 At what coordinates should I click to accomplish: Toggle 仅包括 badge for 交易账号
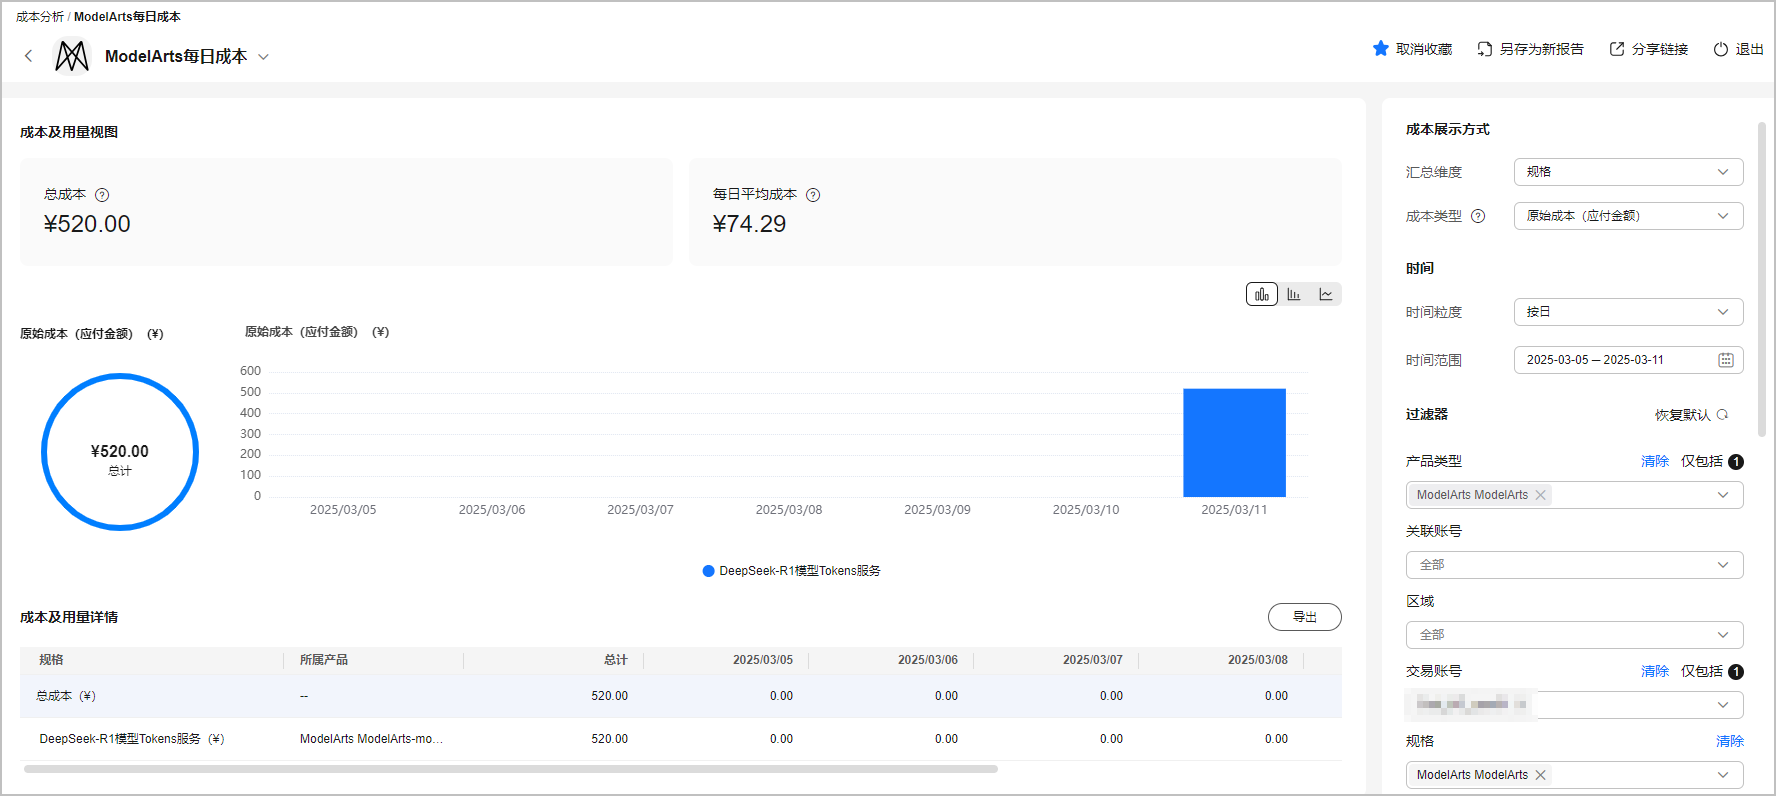[x=1736, y=672]
